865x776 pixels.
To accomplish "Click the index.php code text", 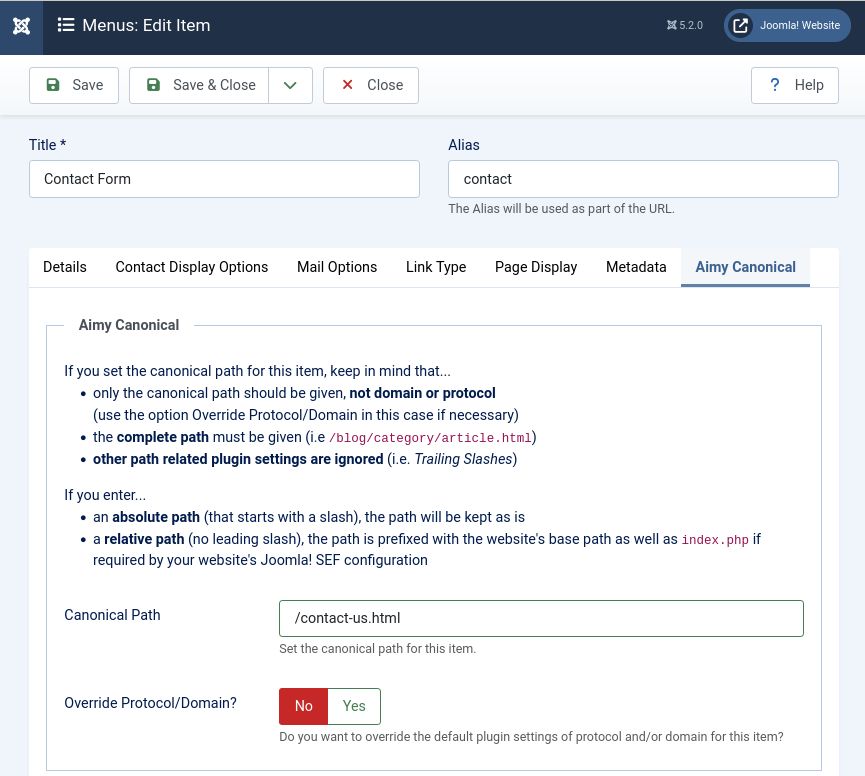I will pyautogui.click(x=715, y=540).
